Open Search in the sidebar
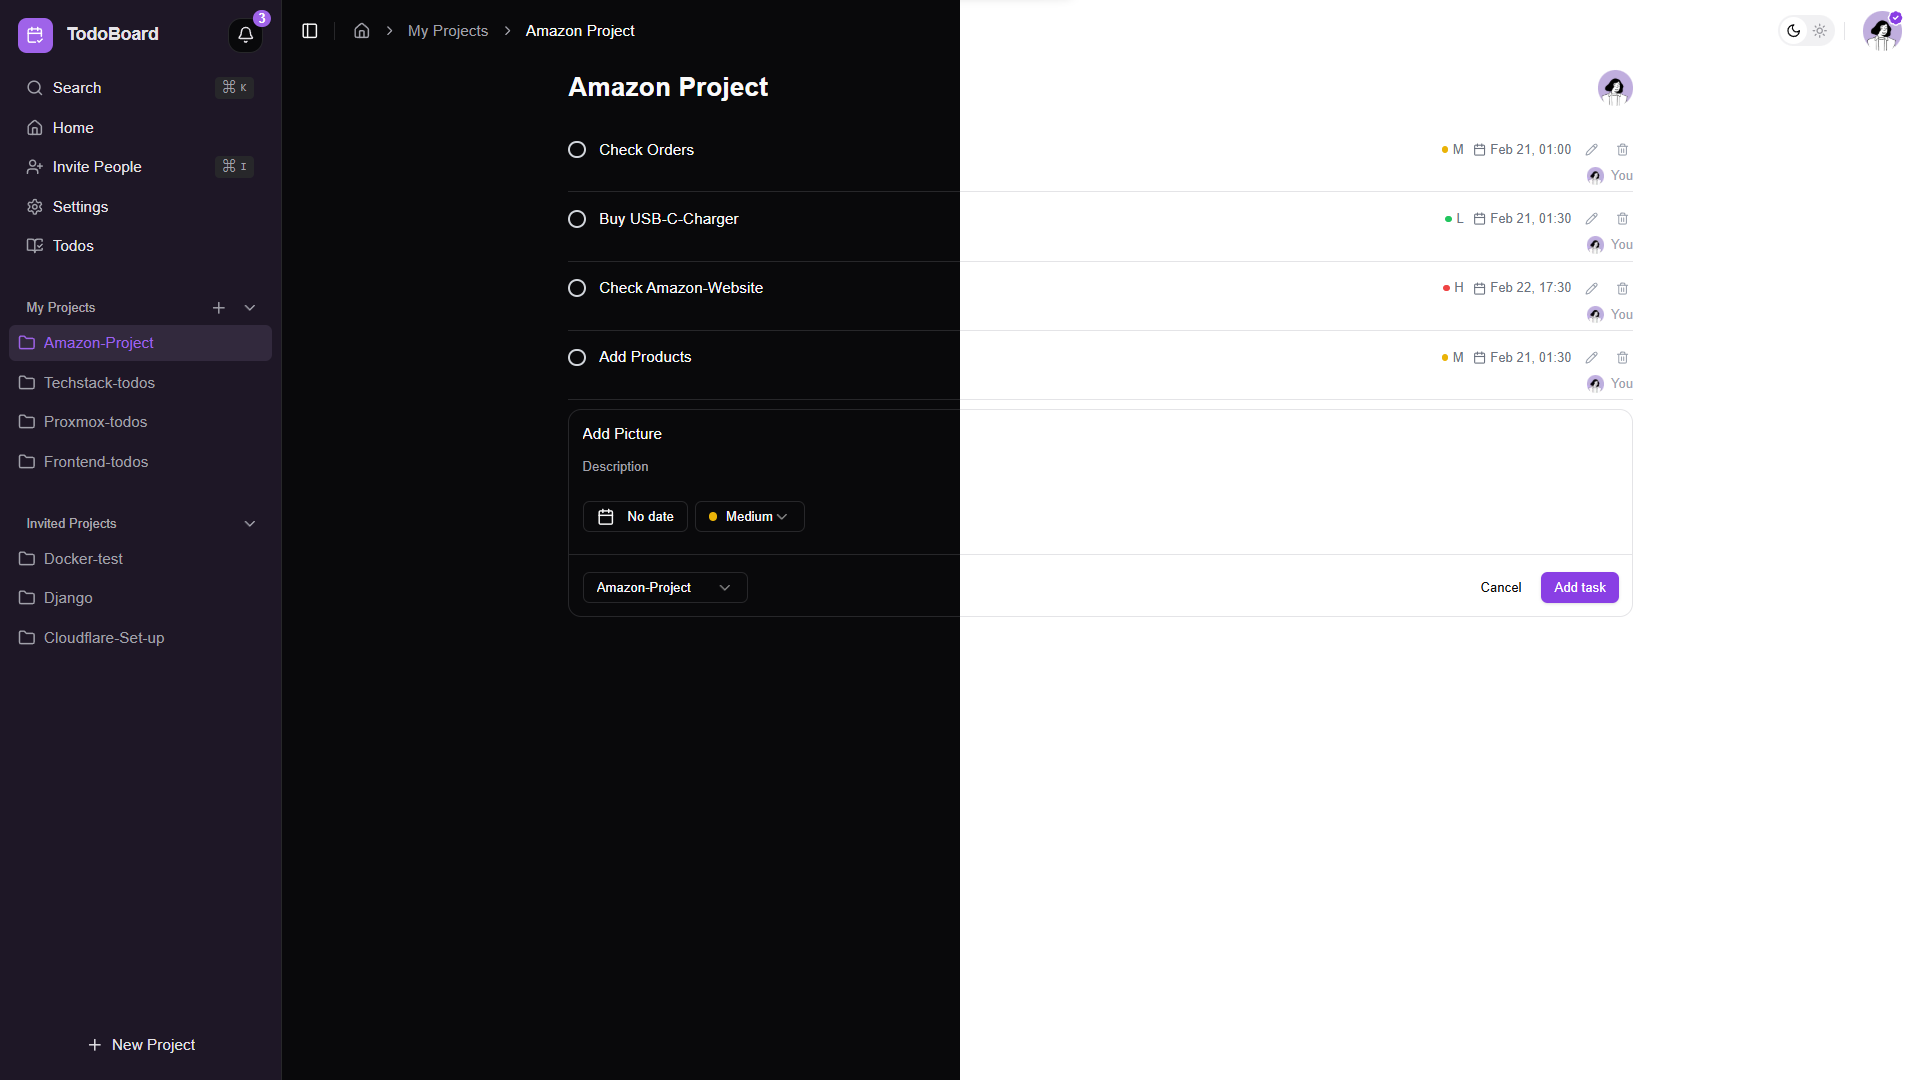The height and width of the screenshot is (1080, 1920). (x=140, y=88)
